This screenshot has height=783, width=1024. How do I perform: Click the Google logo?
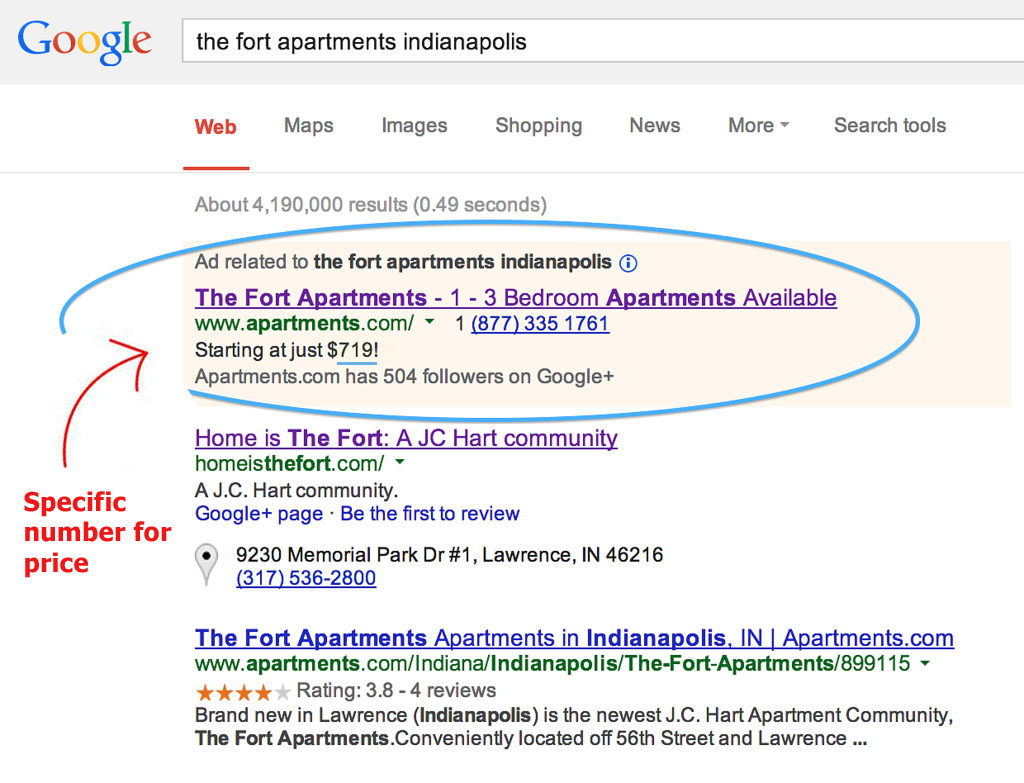click(84, 41)
